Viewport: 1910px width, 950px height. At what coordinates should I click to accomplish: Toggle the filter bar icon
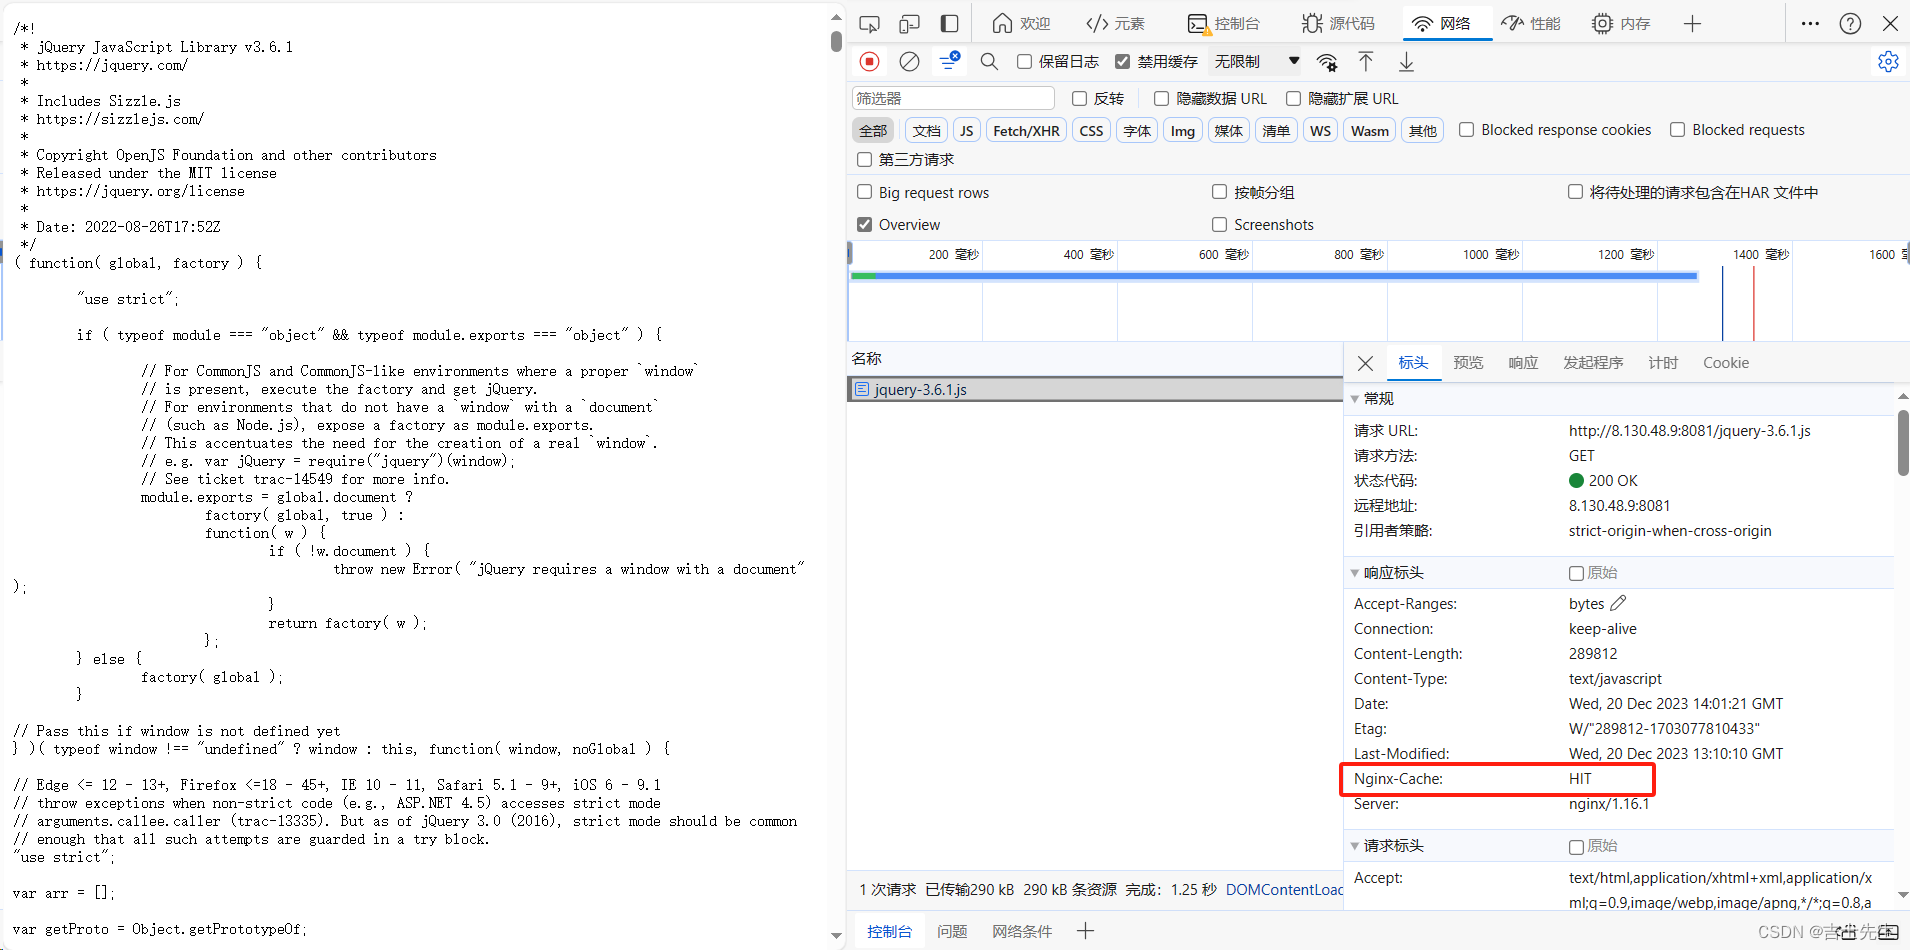[x=949, y=62]
